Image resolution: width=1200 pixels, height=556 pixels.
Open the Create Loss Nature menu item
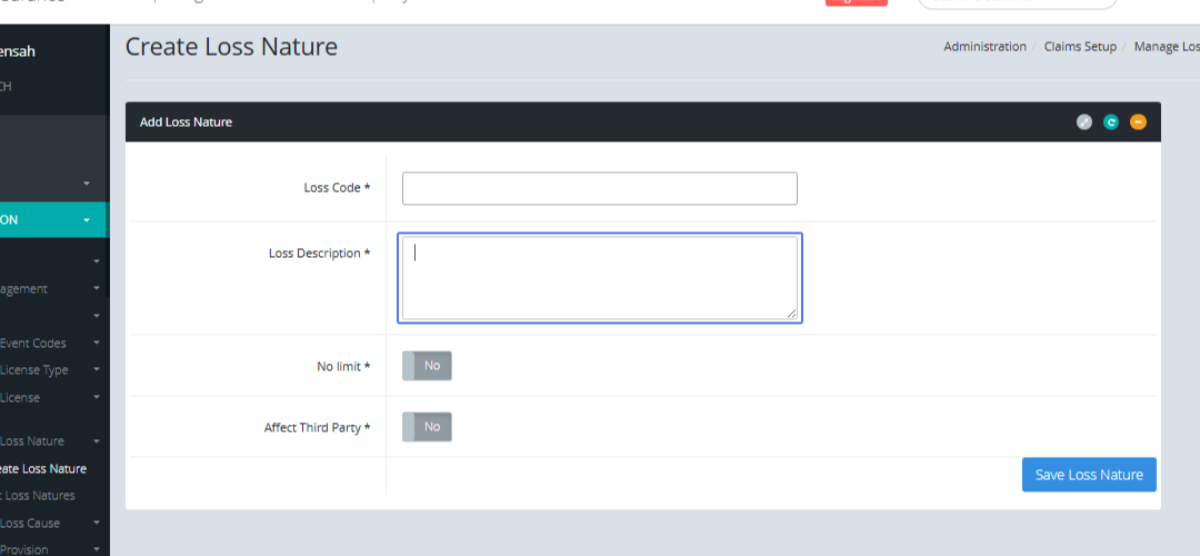[44, 468]
